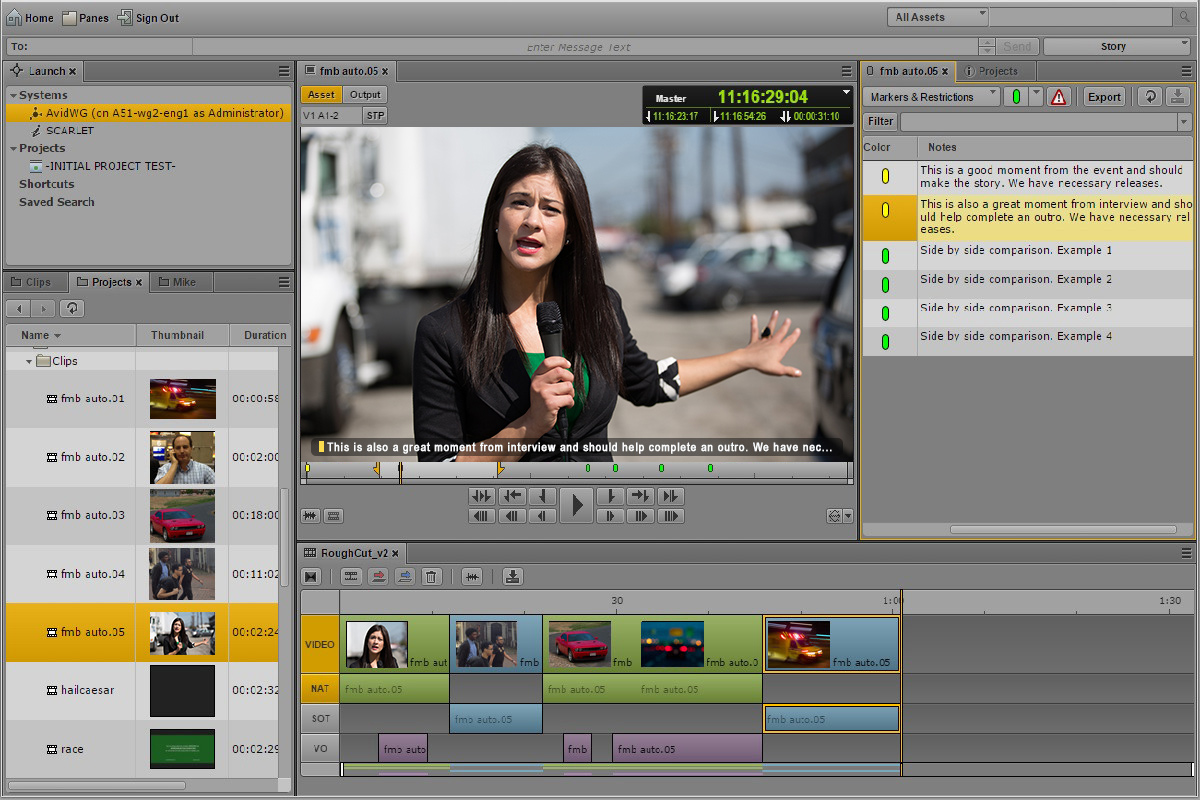Screen dimensions: 1201x800
Task: Click timeline toolbar split-view first icon
Action: point(311,576)
